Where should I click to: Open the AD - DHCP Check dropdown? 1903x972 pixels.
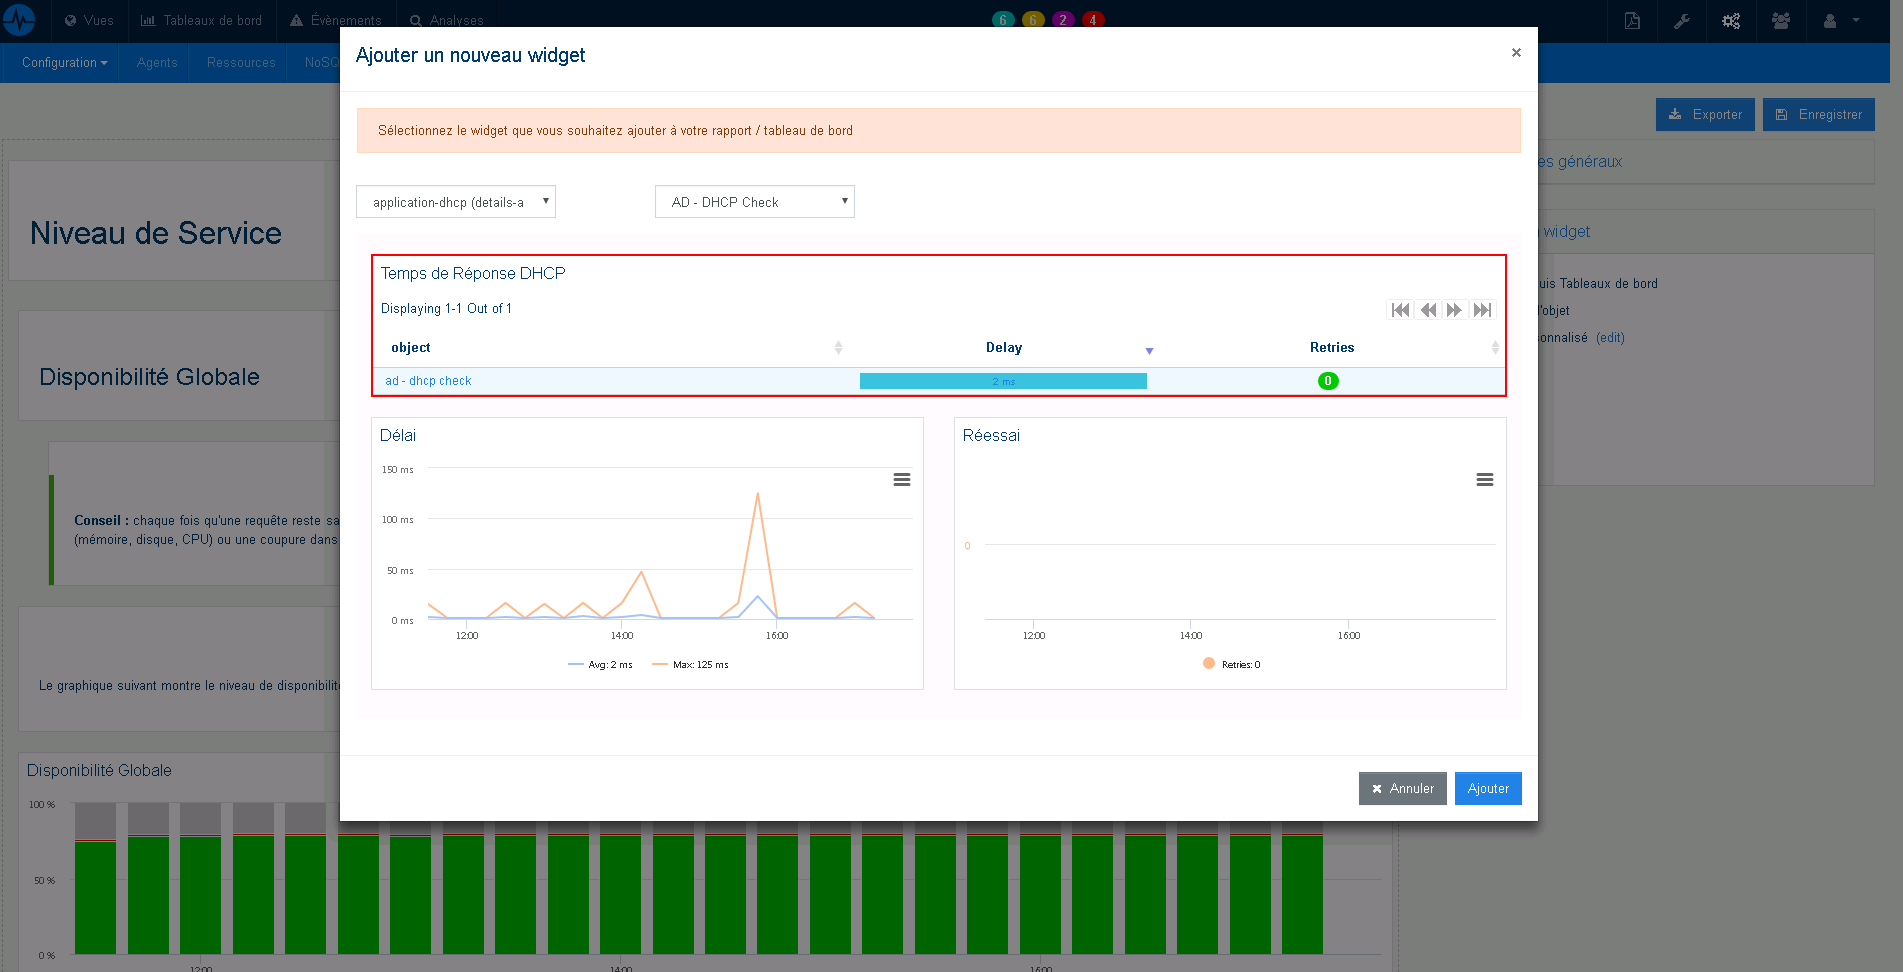[x=755, y=201]
